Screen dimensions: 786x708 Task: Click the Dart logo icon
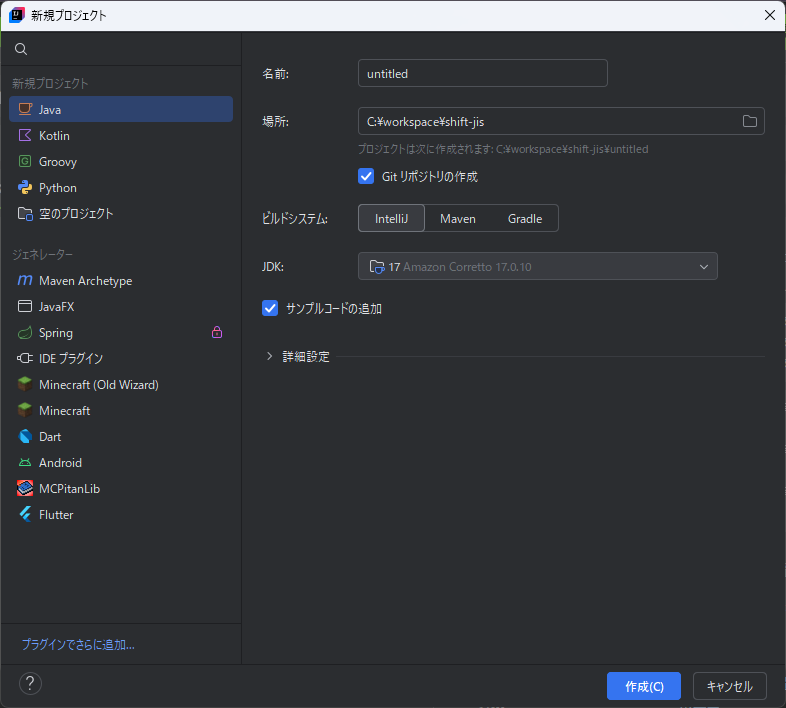point(25,436)
